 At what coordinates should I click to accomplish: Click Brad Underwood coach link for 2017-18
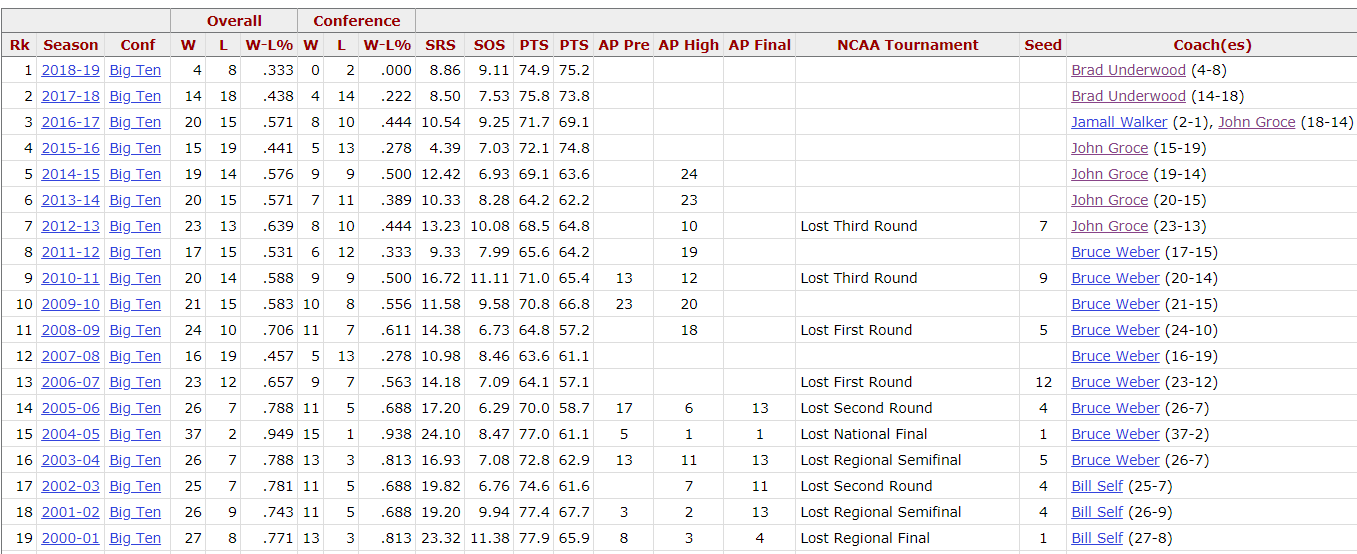(1128, 96)
